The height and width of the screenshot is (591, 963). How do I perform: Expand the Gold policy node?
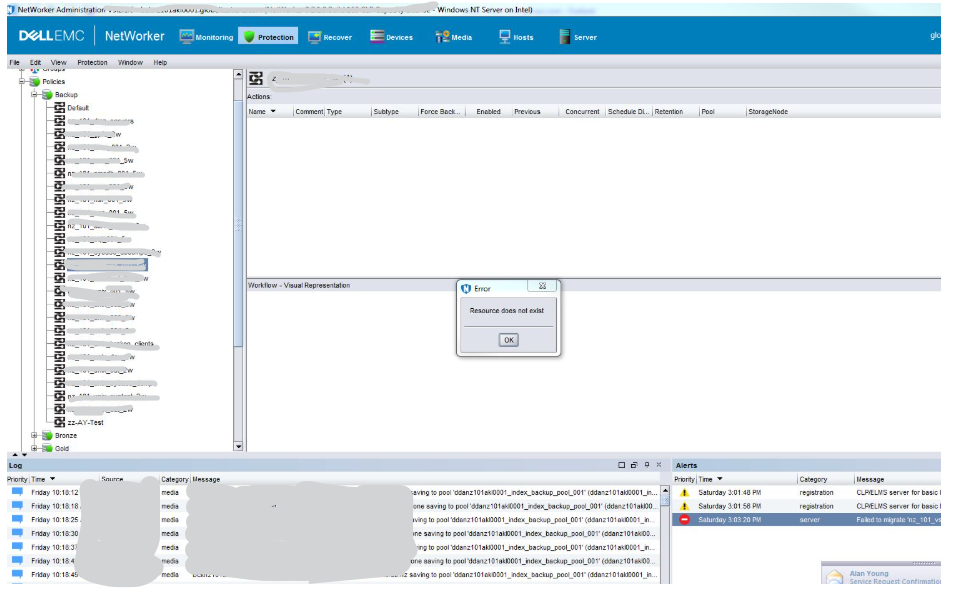35,448
